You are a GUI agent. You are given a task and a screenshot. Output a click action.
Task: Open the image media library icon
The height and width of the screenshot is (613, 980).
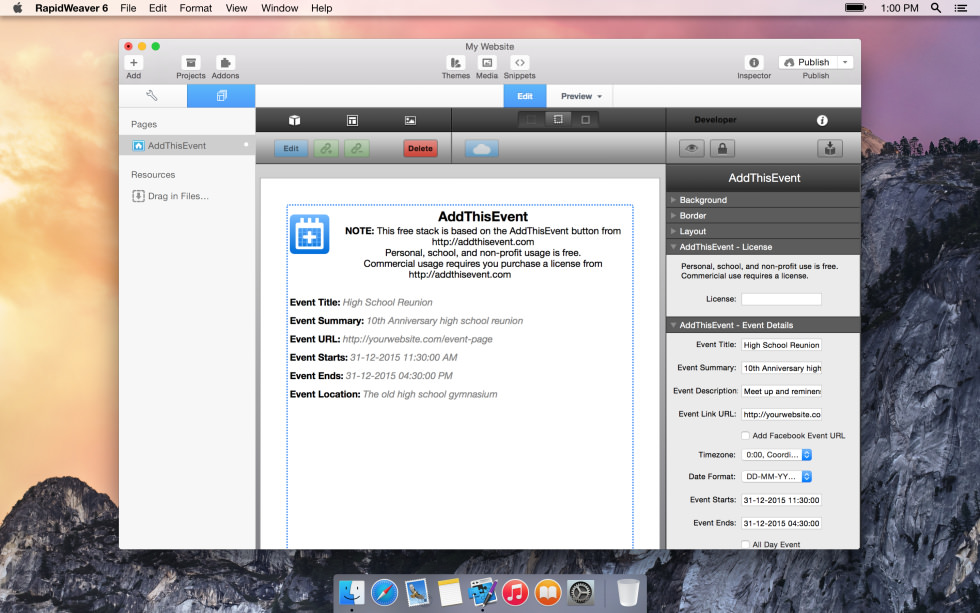[410, 120]
